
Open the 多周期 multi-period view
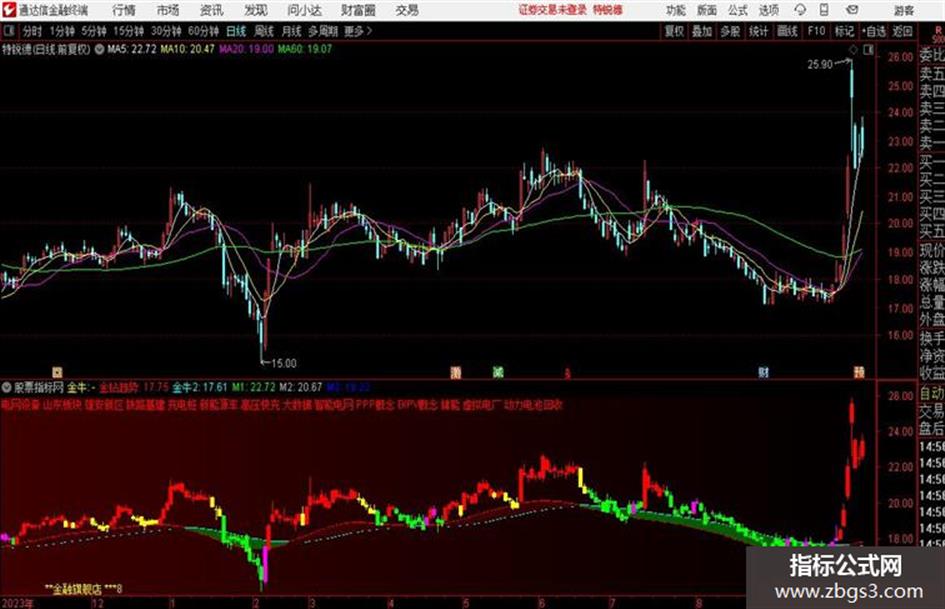click(323, 31)
